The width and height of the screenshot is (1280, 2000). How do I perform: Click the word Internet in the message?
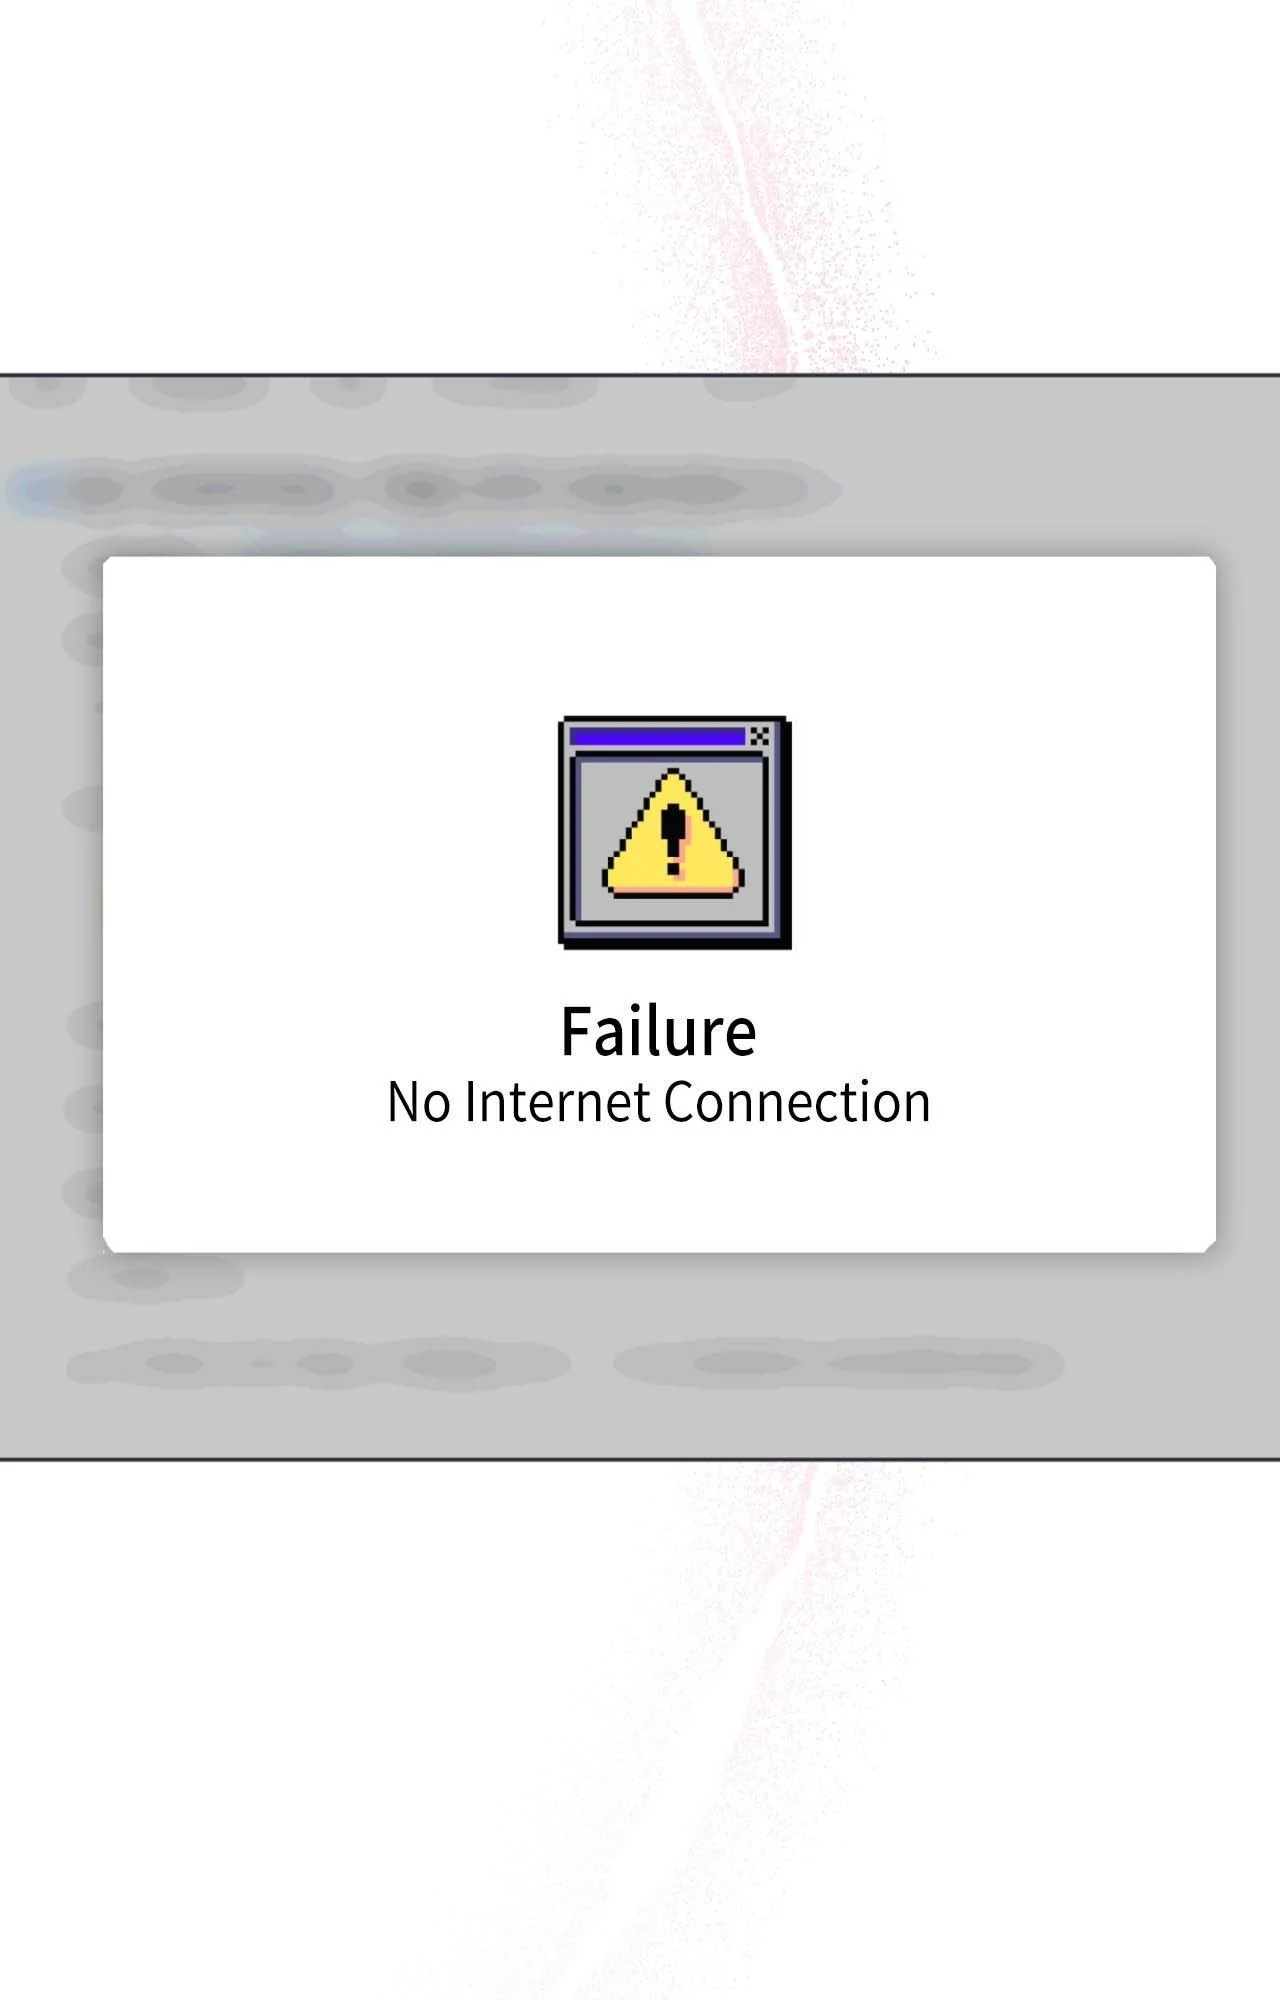557,1102
